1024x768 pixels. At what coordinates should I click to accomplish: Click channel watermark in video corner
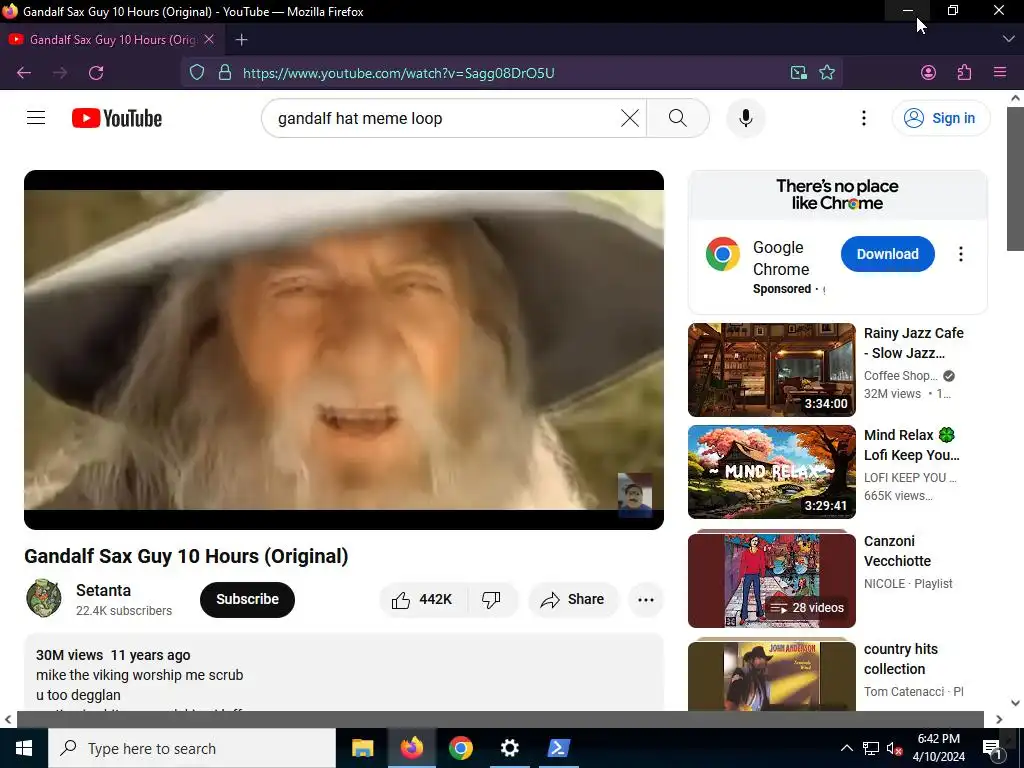635,494
